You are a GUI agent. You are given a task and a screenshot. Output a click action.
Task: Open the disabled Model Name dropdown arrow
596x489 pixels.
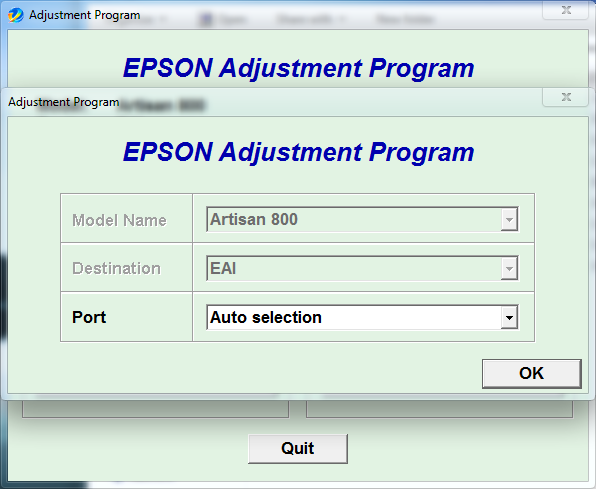point(509,219)
